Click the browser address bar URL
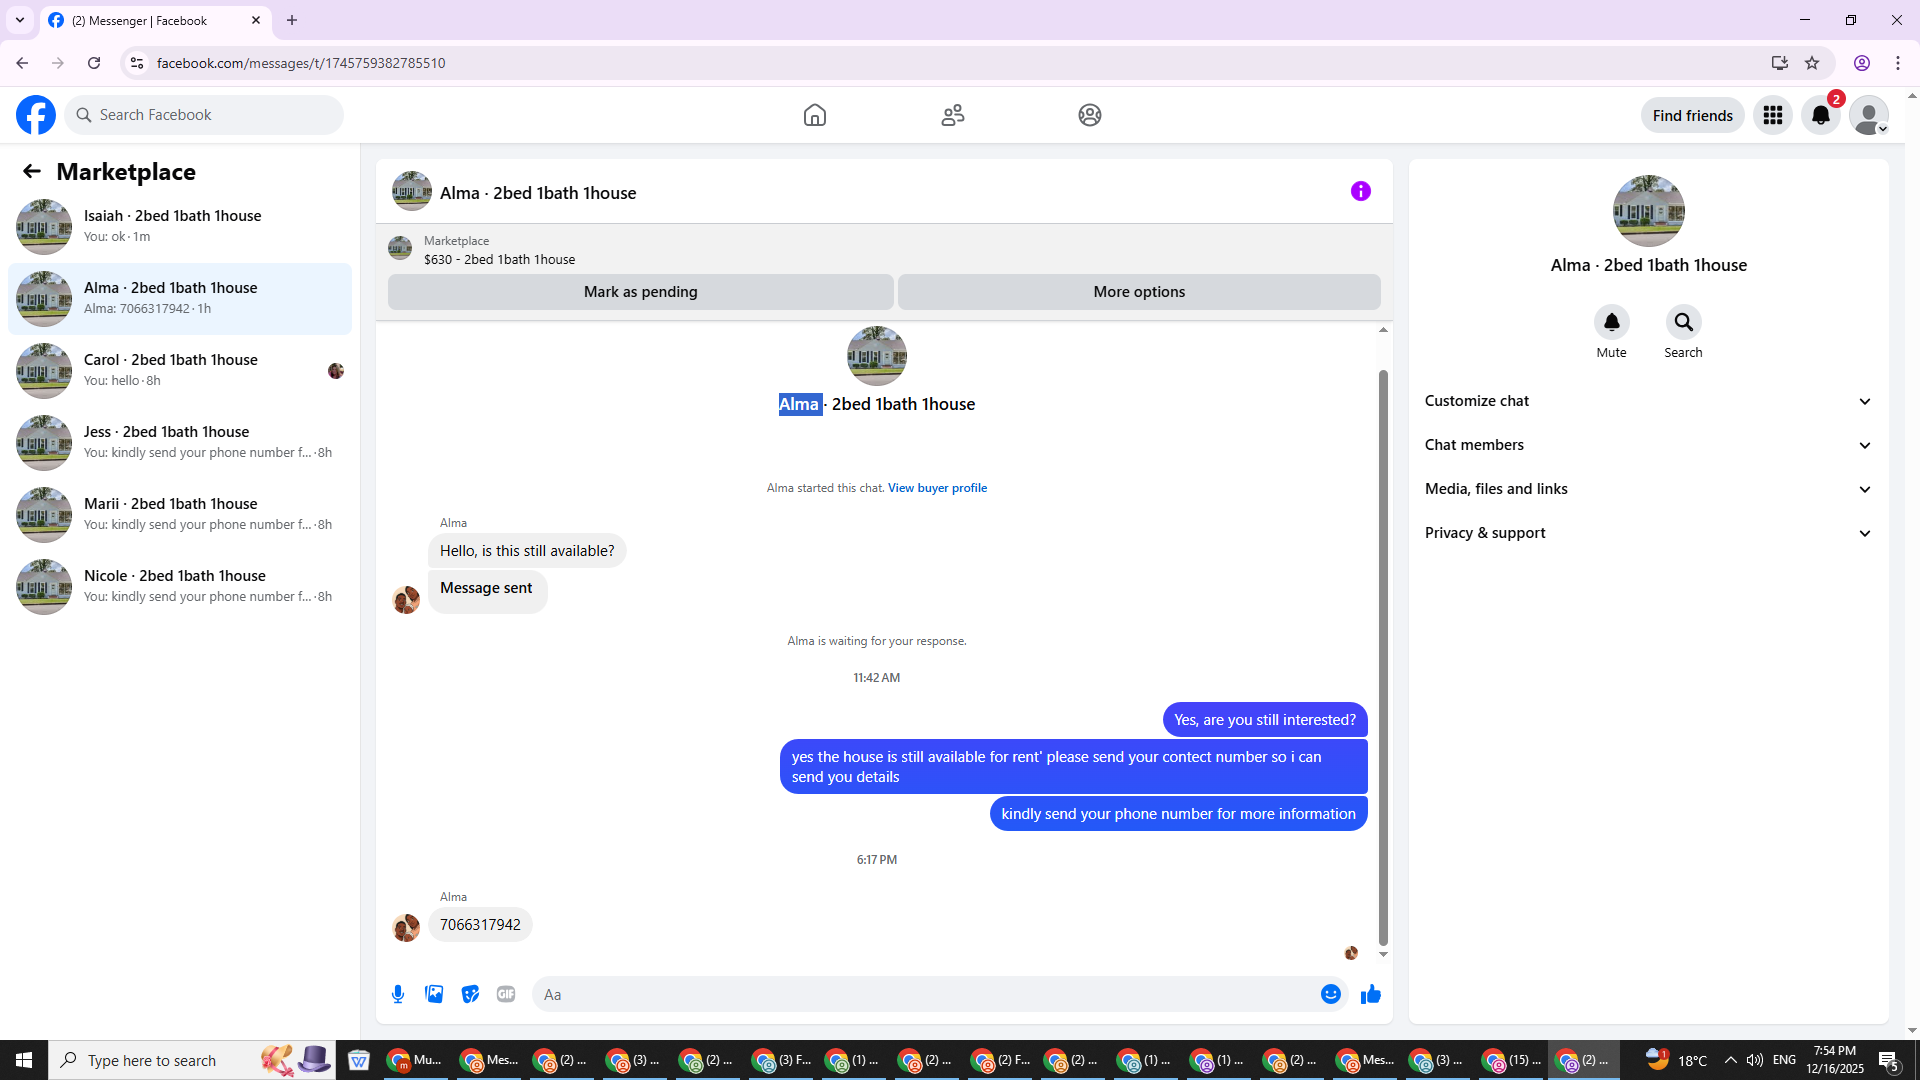Image resolution: width=1920 pixels, height=1080 pixels. [x=301, y=63]
